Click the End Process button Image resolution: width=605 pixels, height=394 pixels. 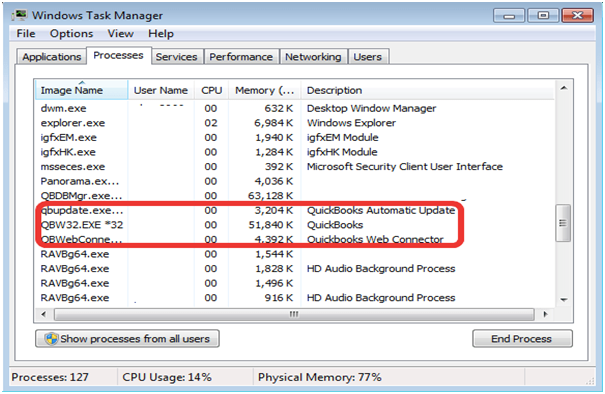coord(522,339)
